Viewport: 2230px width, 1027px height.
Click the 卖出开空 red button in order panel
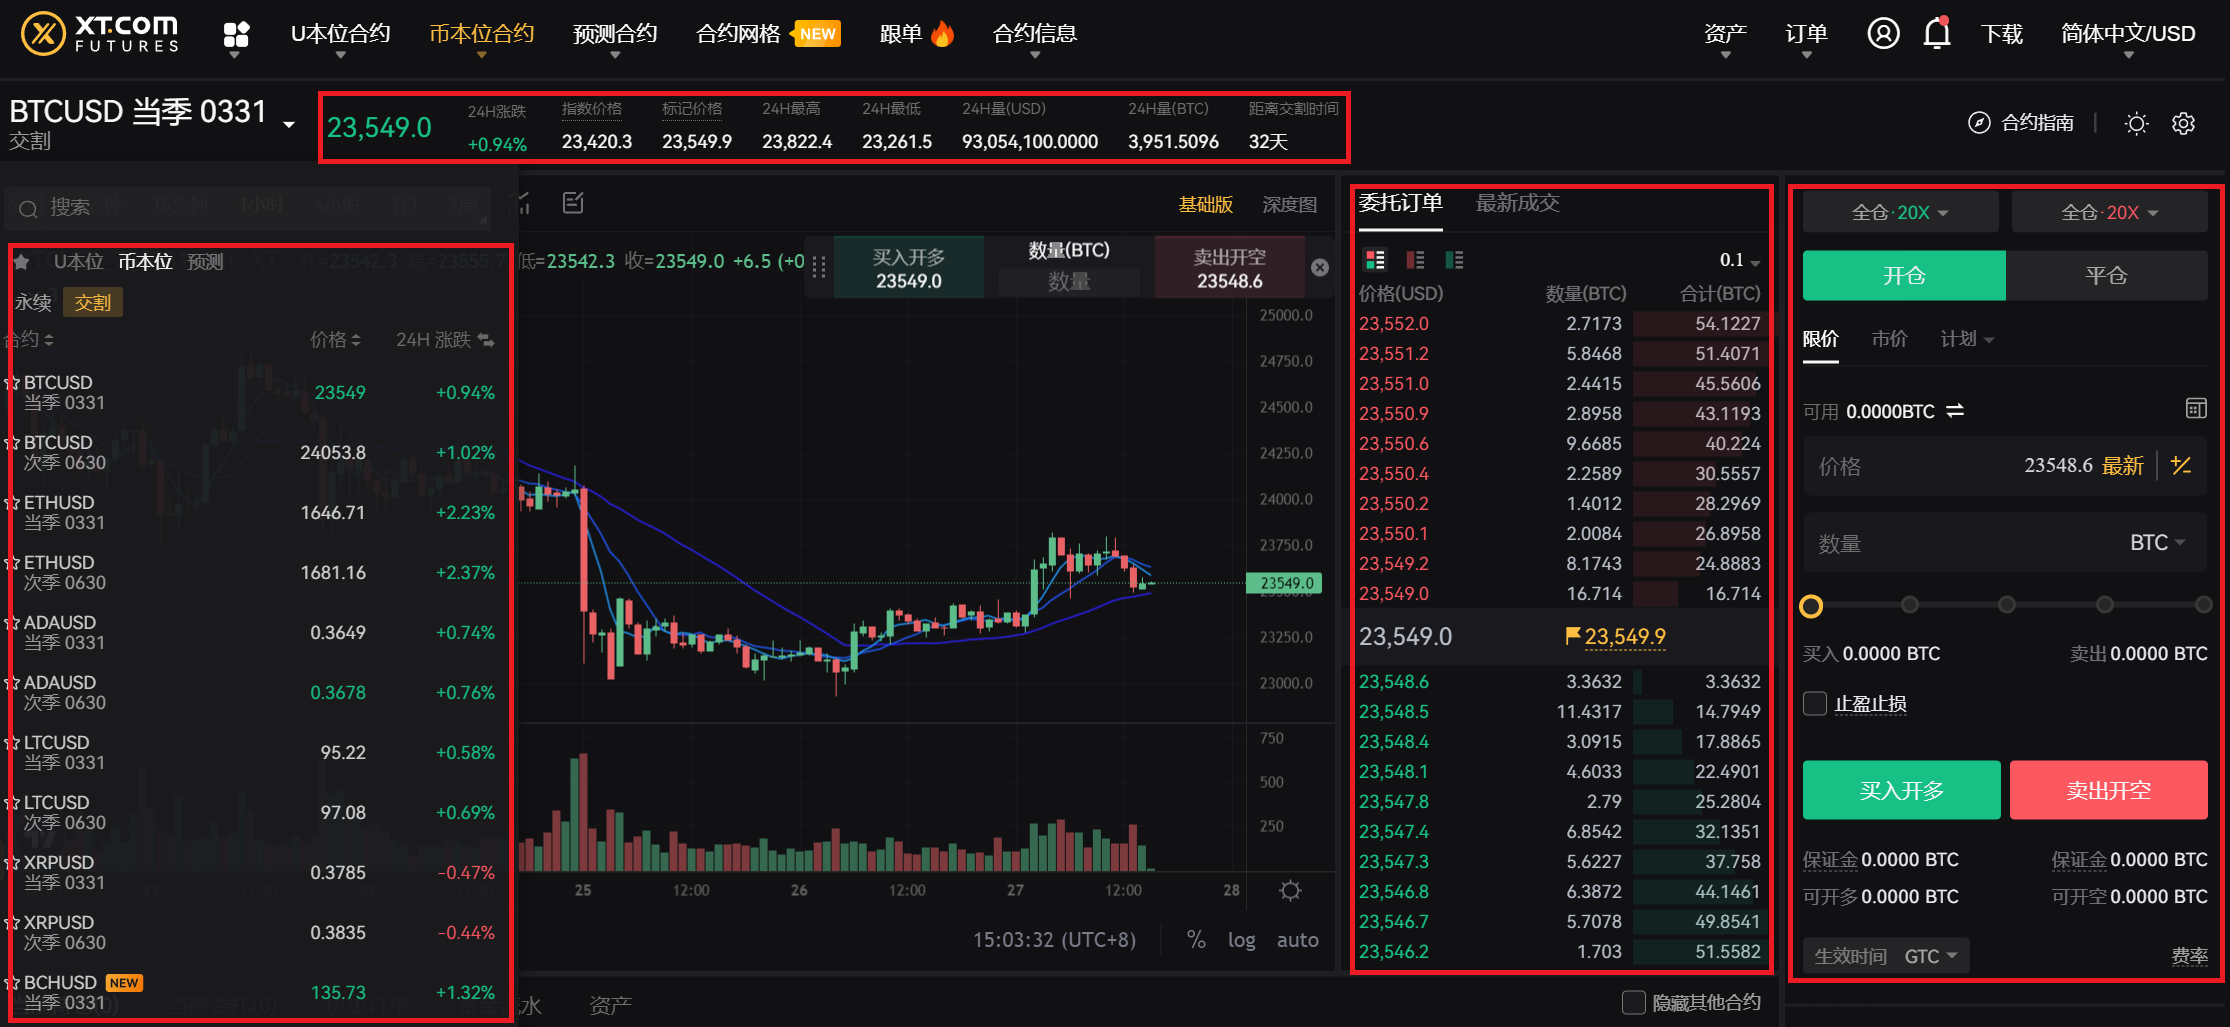point(2108,790)
